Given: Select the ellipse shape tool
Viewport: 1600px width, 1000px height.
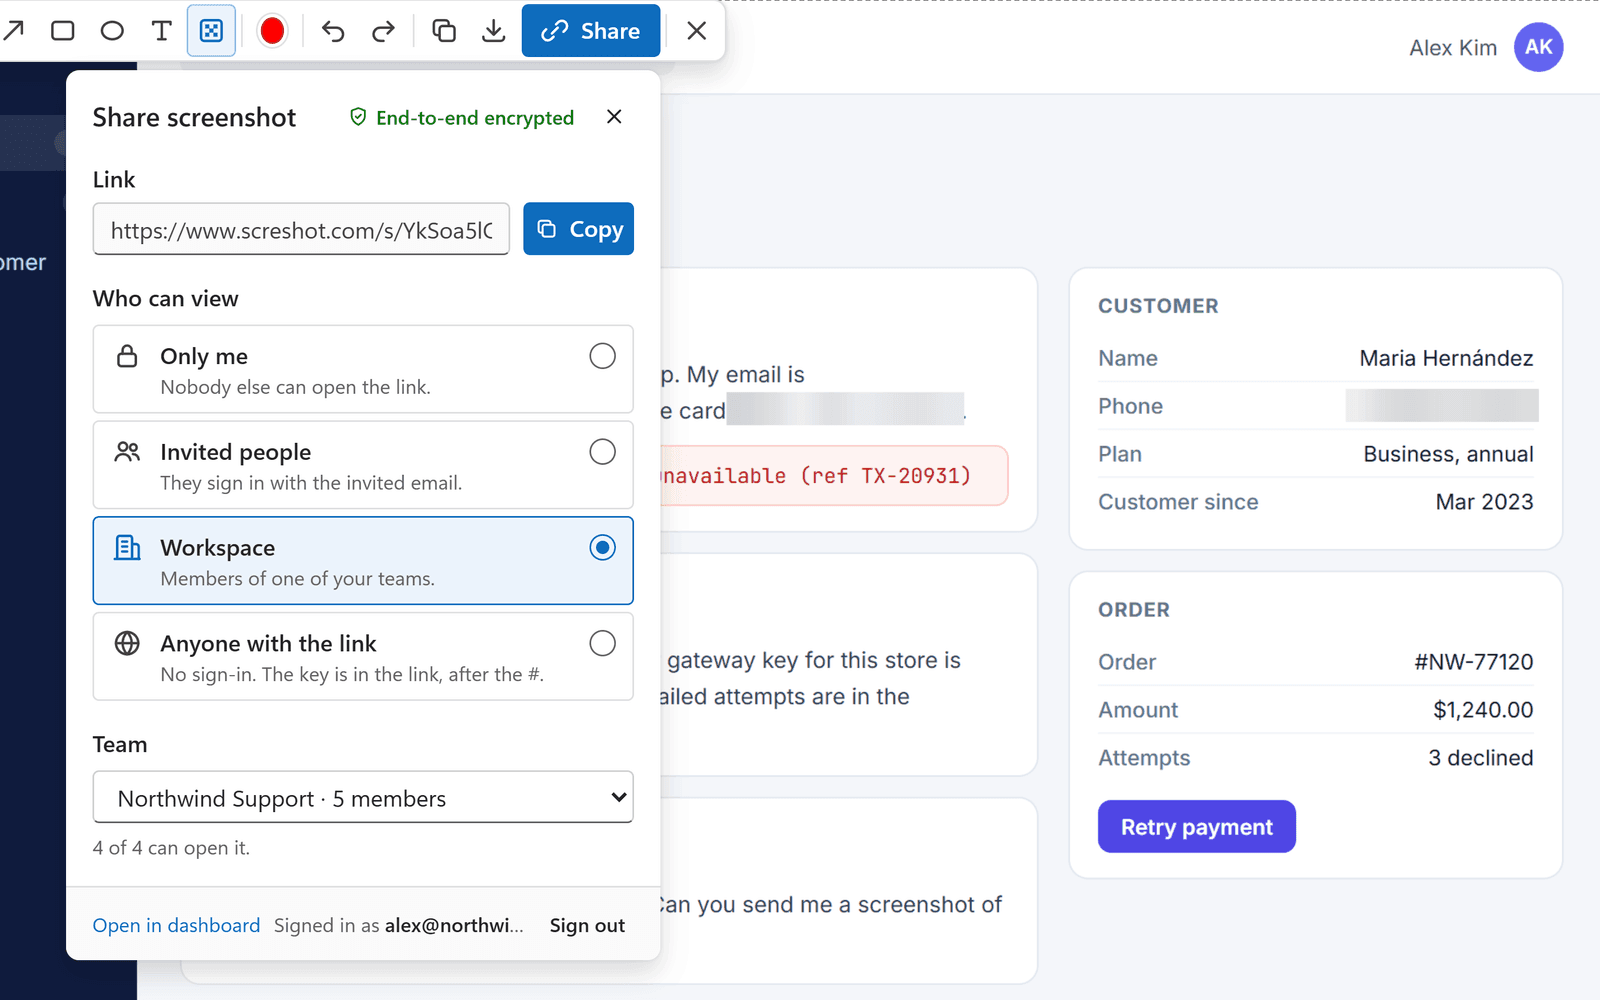Looking at the screenshot, I should click(x=112, y=31).
